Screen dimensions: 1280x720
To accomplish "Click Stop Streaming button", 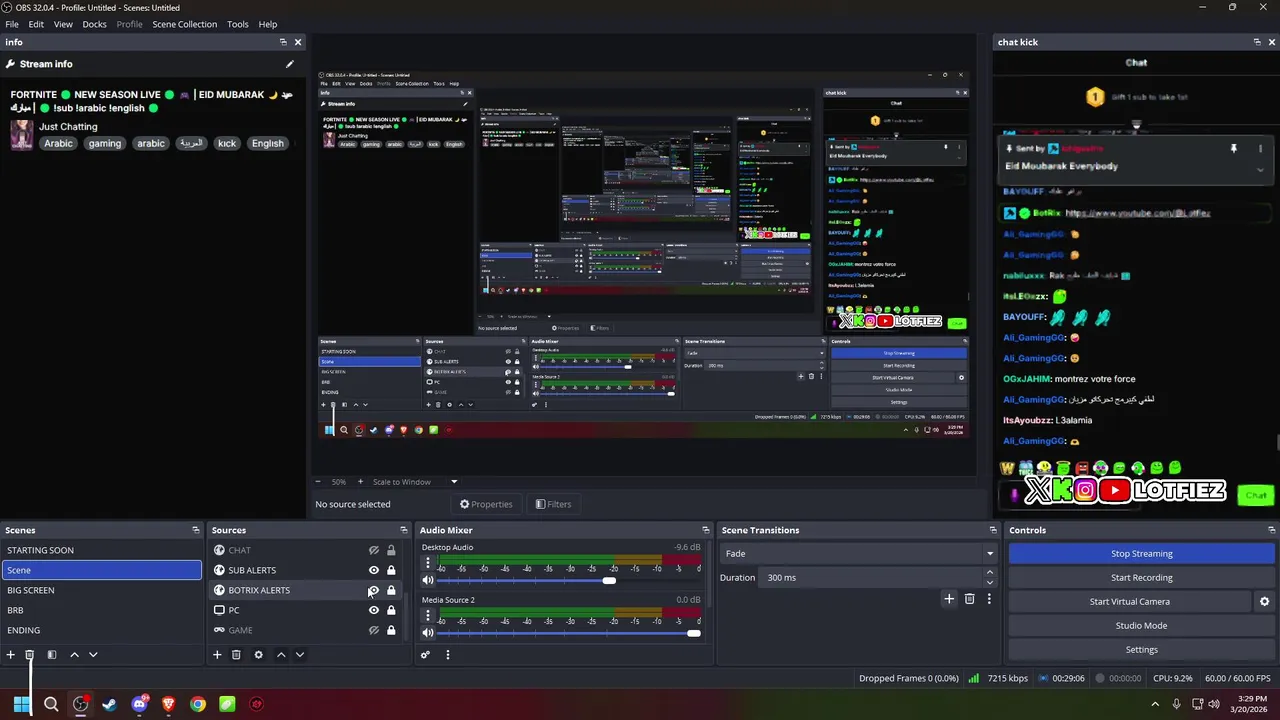I will [x=1141, y=553].
